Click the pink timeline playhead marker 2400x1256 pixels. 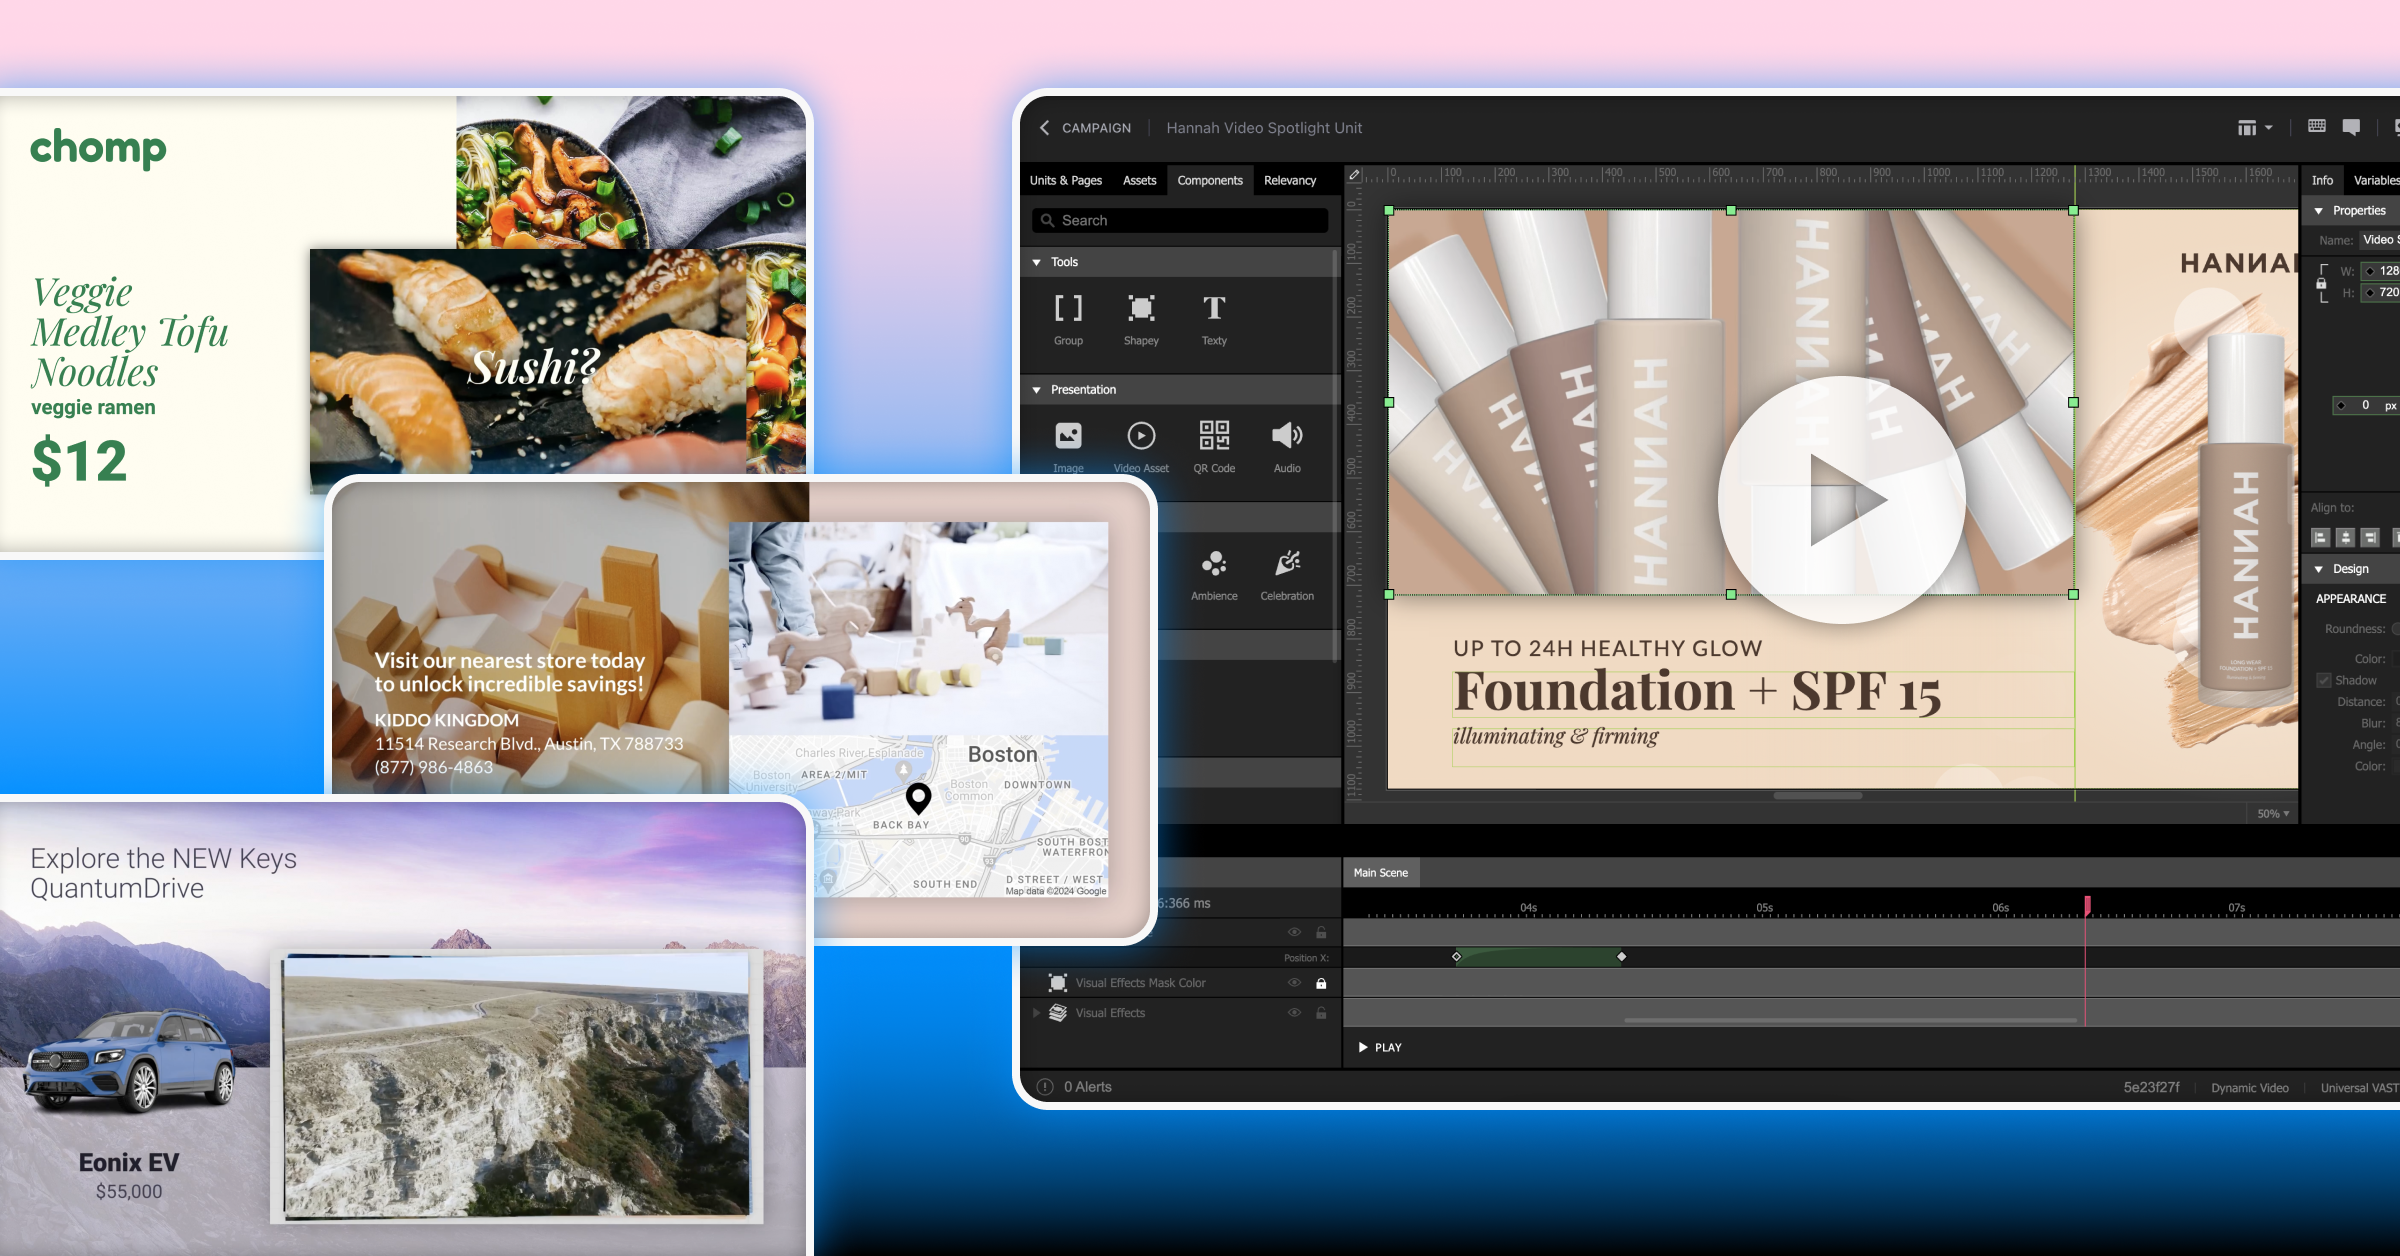[x=2087, y=905]
